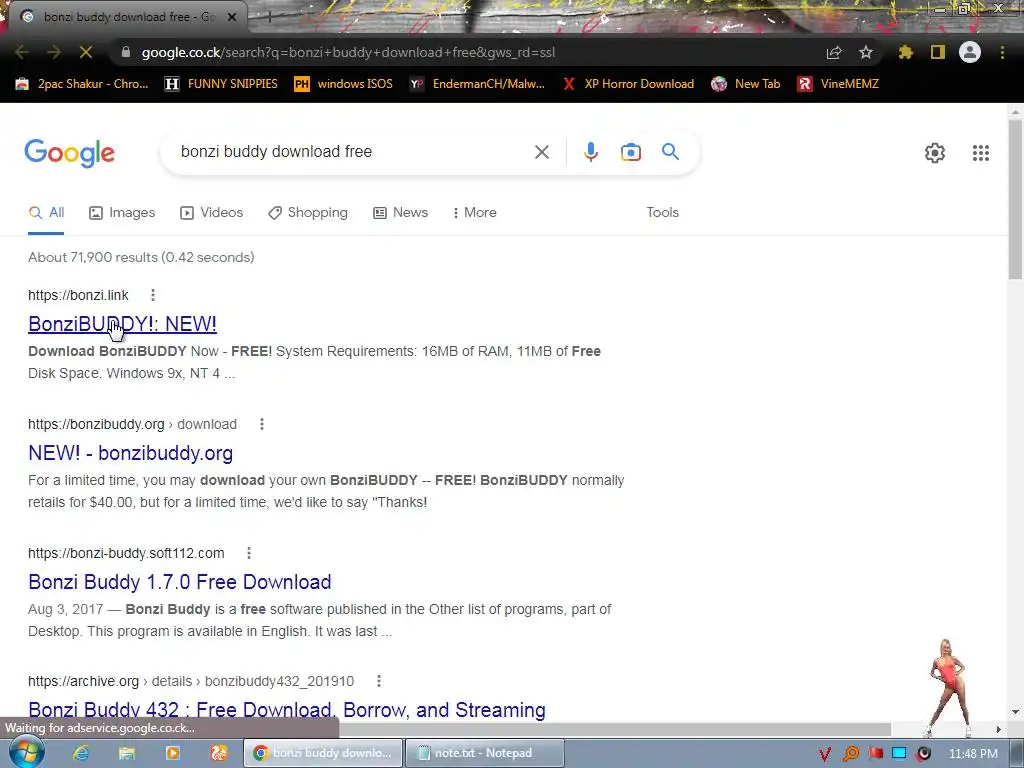Open the VineMEMZ bookmark
This screenshot has width=1024, height=768.
839,84
